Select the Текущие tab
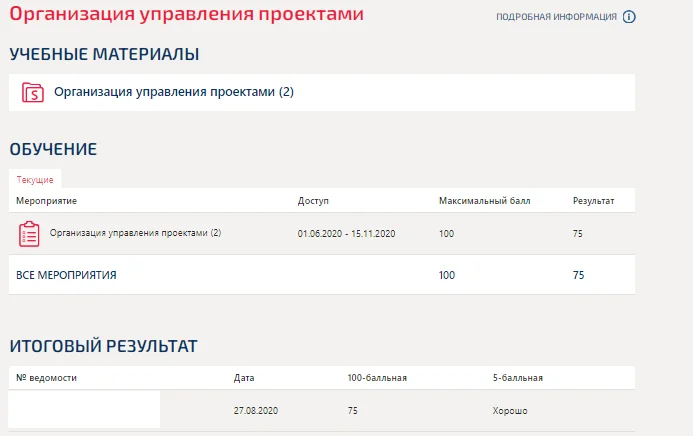The width and height of the screenshot is (693, 436). (35, 180)
